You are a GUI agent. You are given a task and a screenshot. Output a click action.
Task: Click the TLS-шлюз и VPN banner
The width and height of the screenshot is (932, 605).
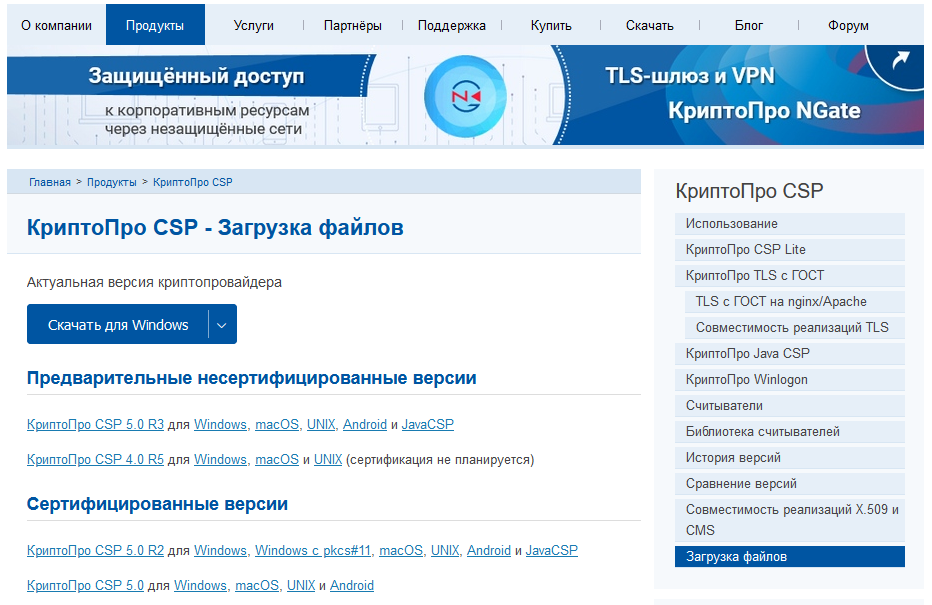(x=691, y=76)
